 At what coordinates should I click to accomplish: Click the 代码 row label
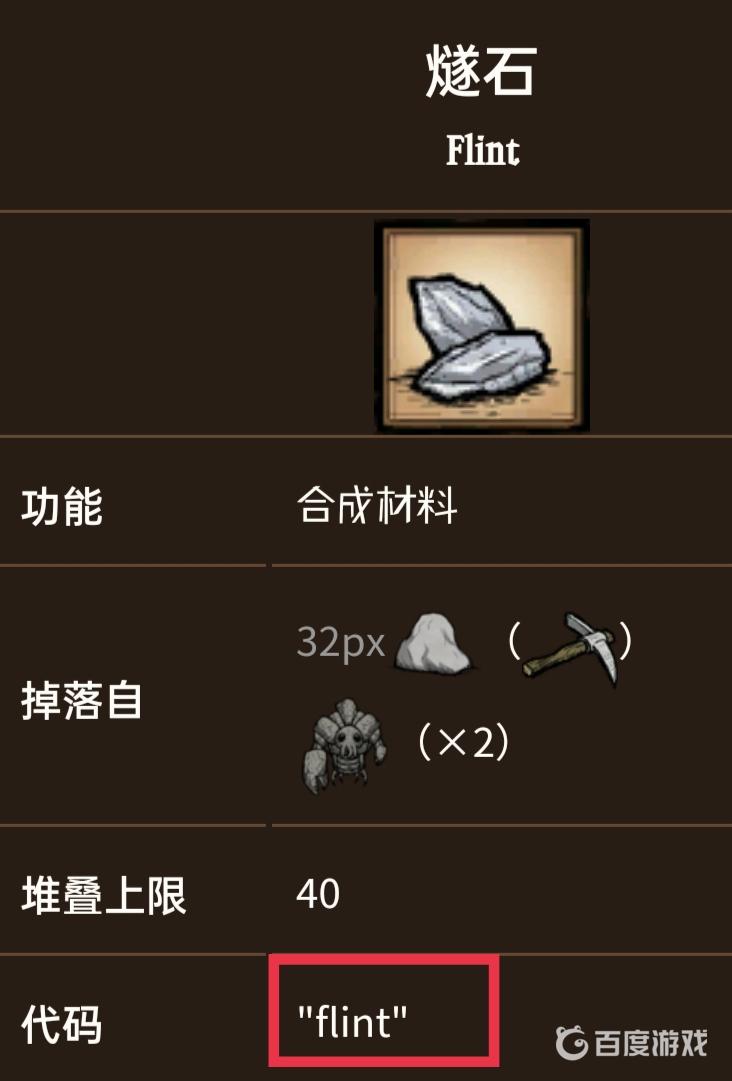(61, 1024)
